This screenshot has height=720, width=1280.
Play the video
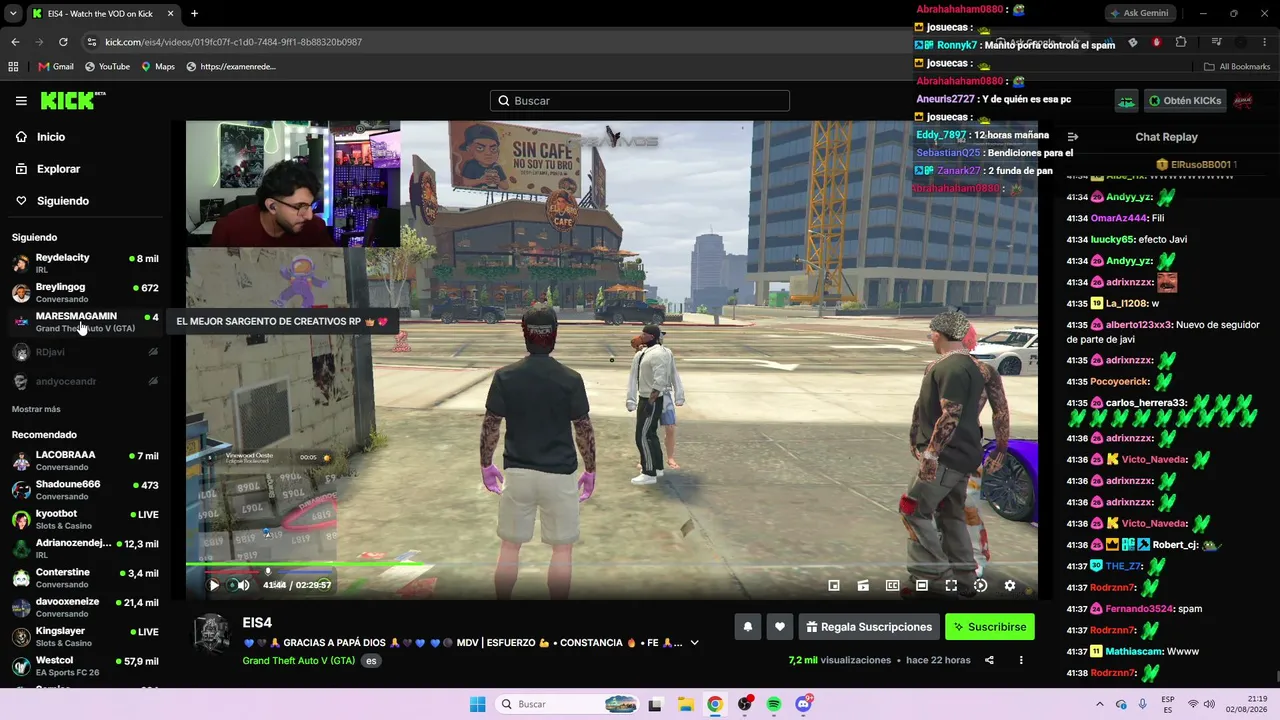[x=213, y=586]
